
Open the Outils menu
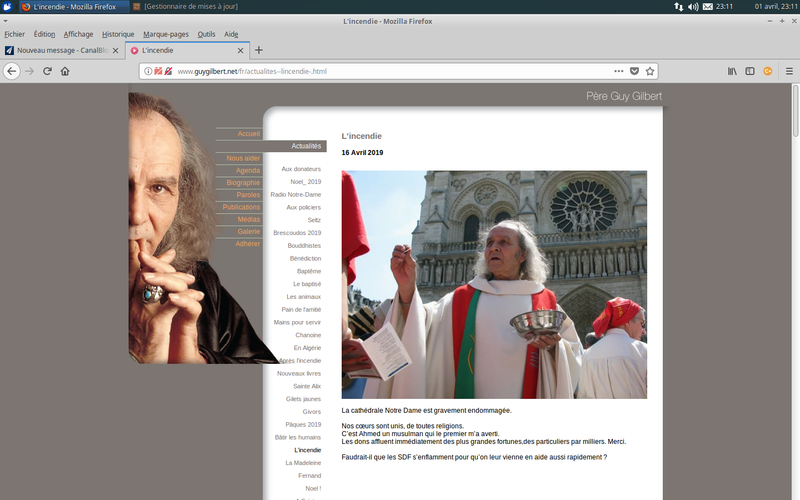(x=206, y=34)
